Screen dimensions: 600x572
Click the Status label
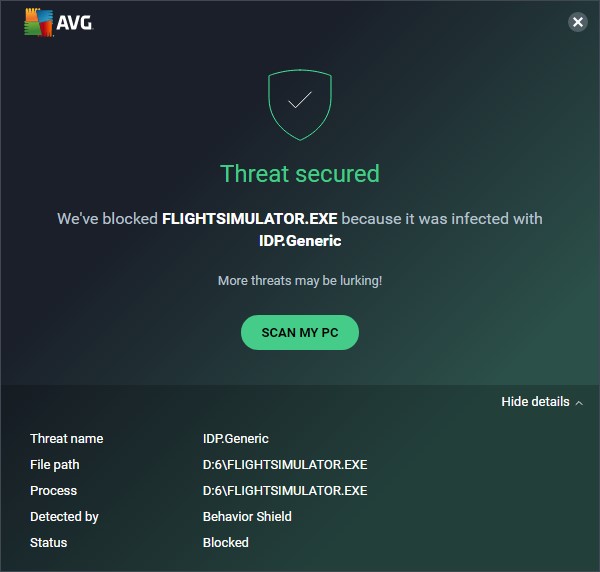pyautogui.click(x=49, y=543)
